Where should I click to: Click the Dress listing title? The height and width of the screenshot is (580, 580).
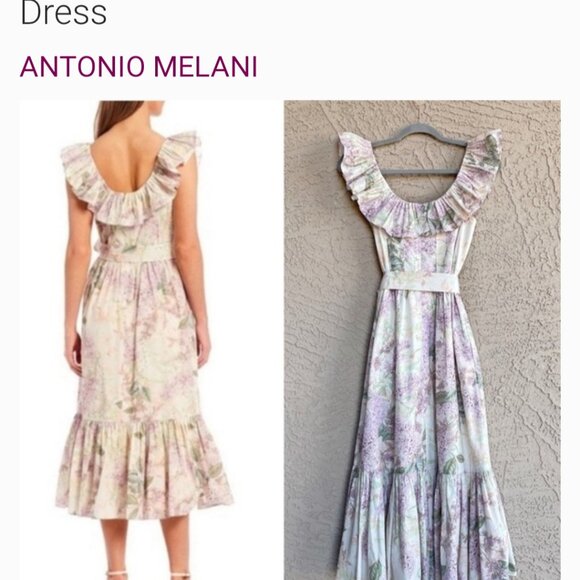tap(64, 13)
